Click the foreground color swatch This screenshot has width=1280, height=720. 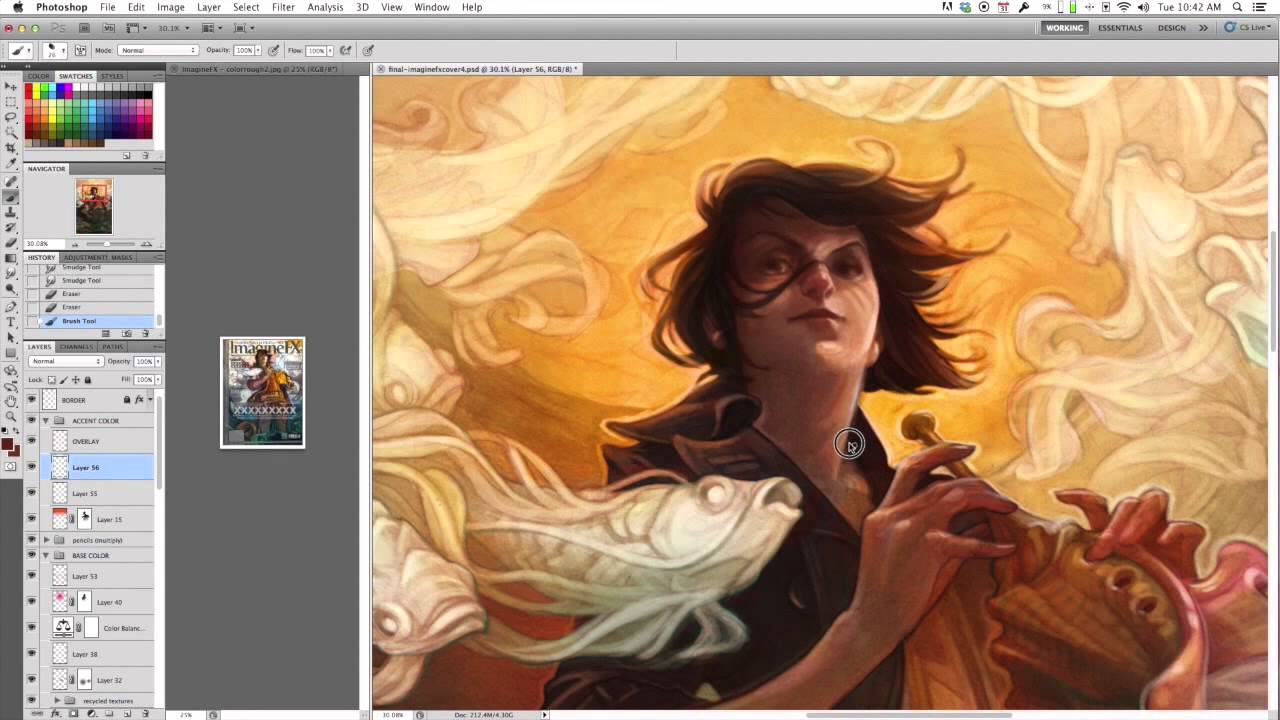pos(7,444)
